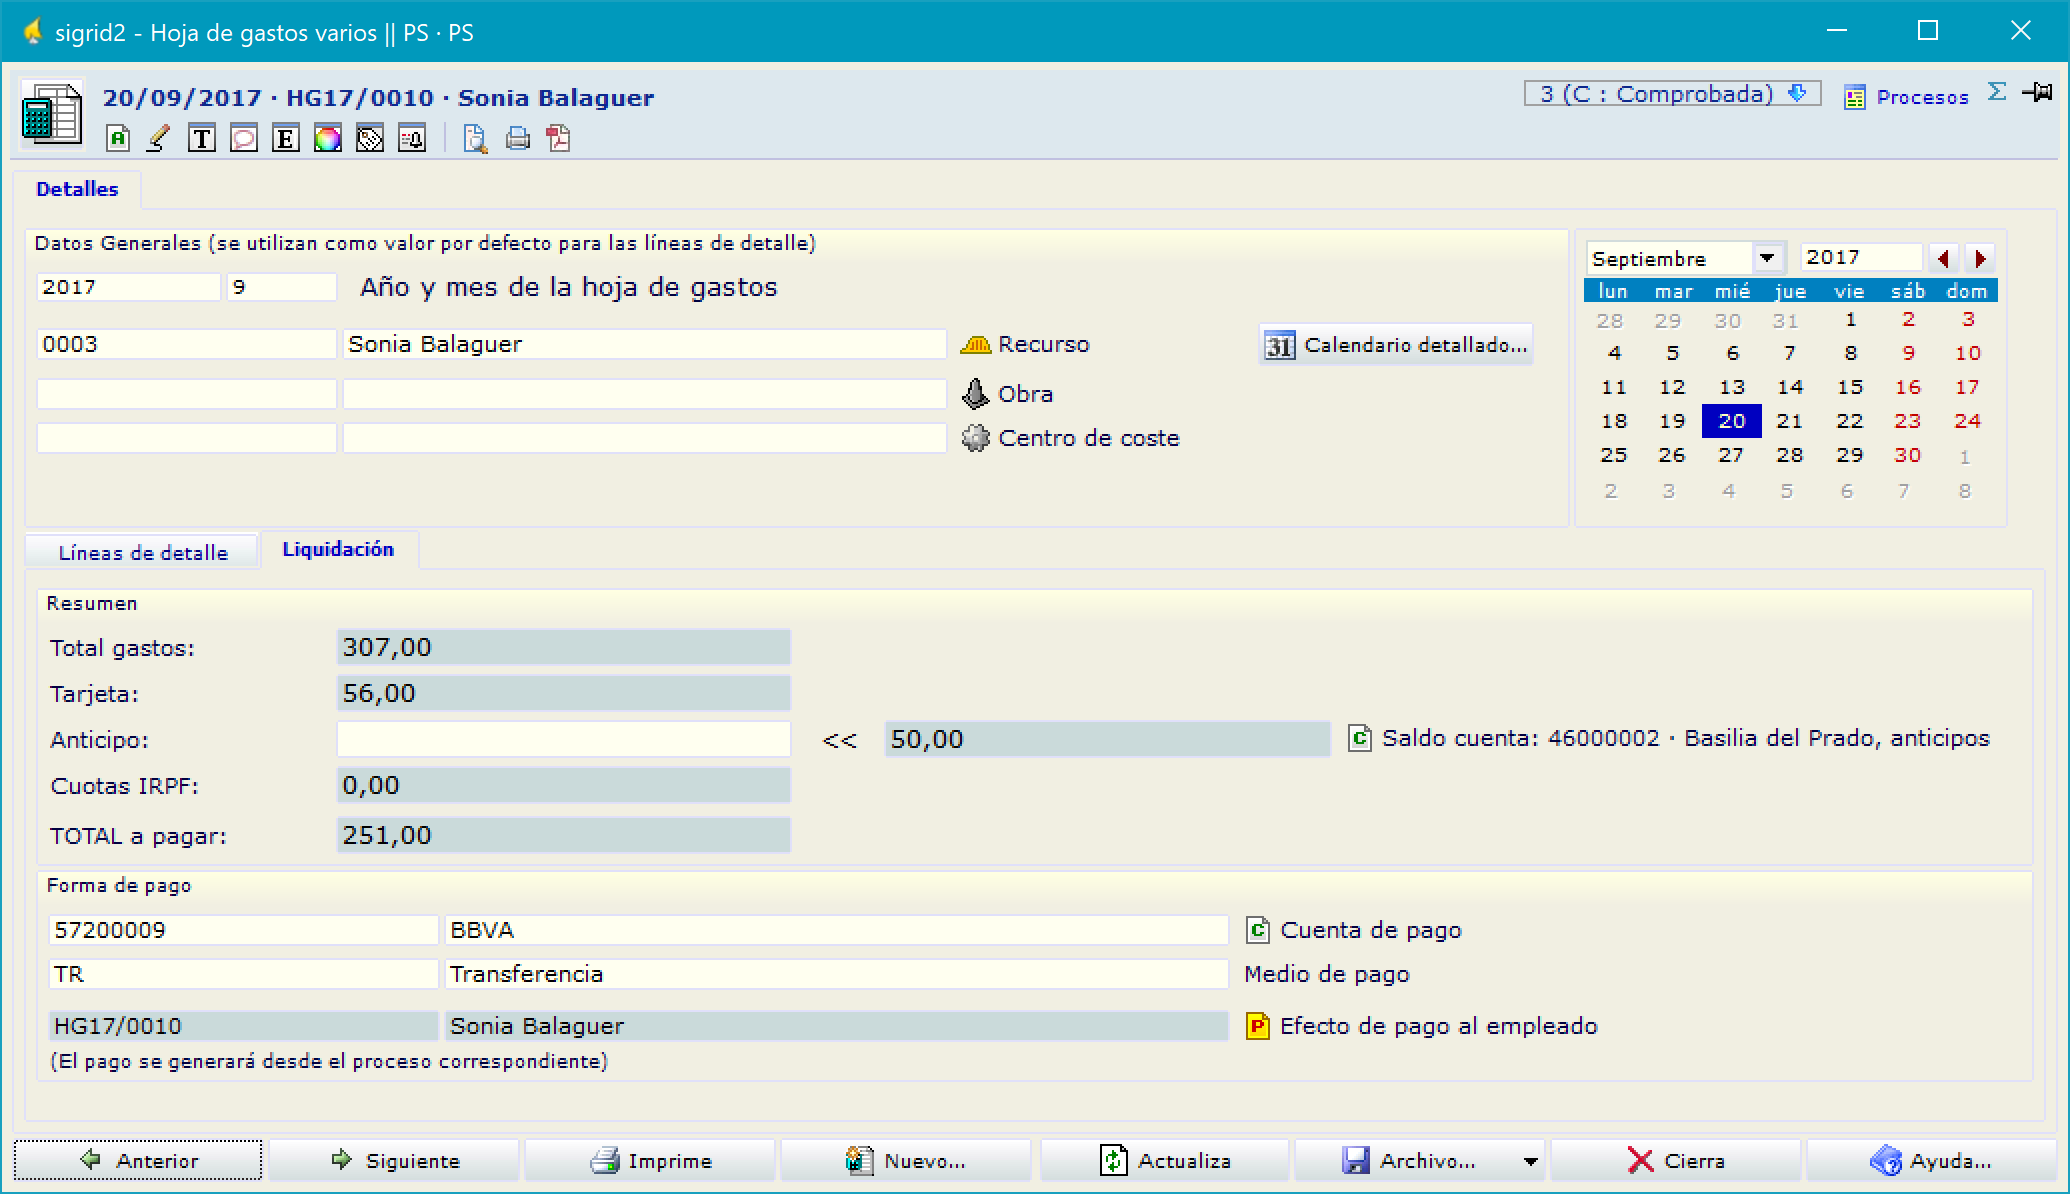Image resolution: width=2070 pixels, height=1194 pixels.
Task: Click the Centro de coste gear icon
Action: [x=975, y=438]
